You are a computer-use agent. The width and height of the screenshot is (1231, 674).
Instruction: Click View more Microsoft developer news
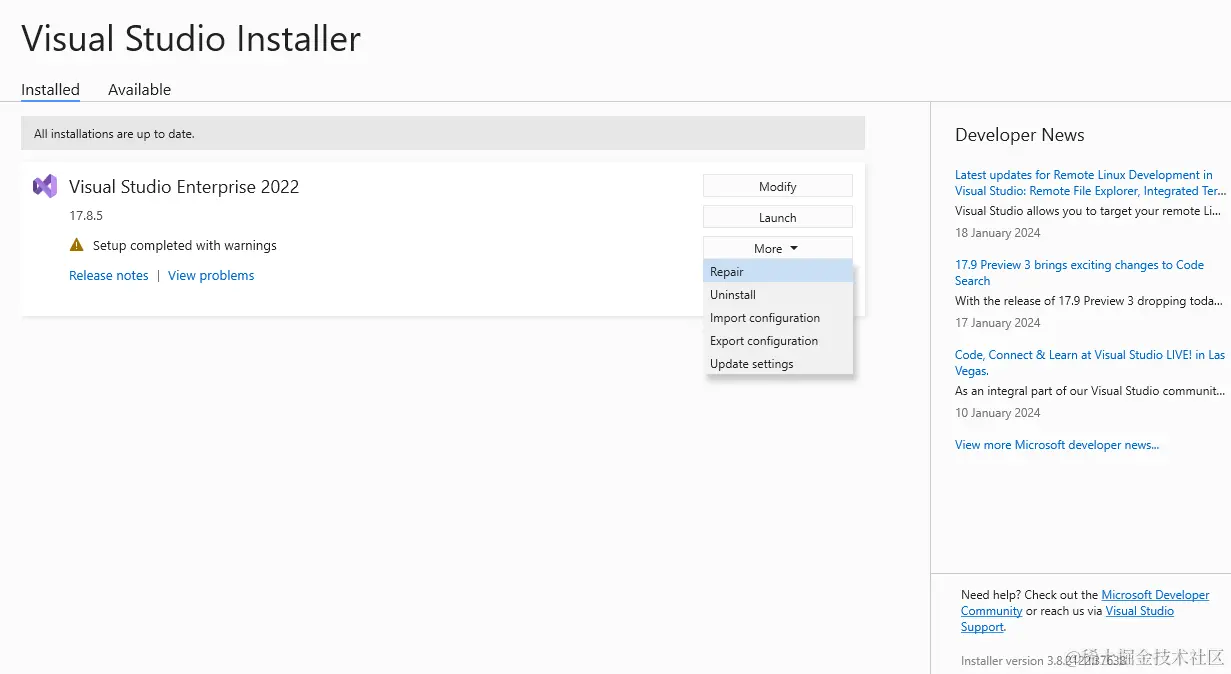1057,444
